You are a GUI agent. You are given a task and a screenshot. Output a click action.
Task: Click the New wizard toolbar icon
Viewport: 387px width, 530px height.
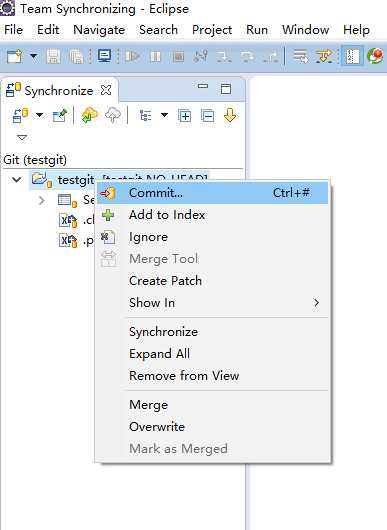[x=14, y=56]
